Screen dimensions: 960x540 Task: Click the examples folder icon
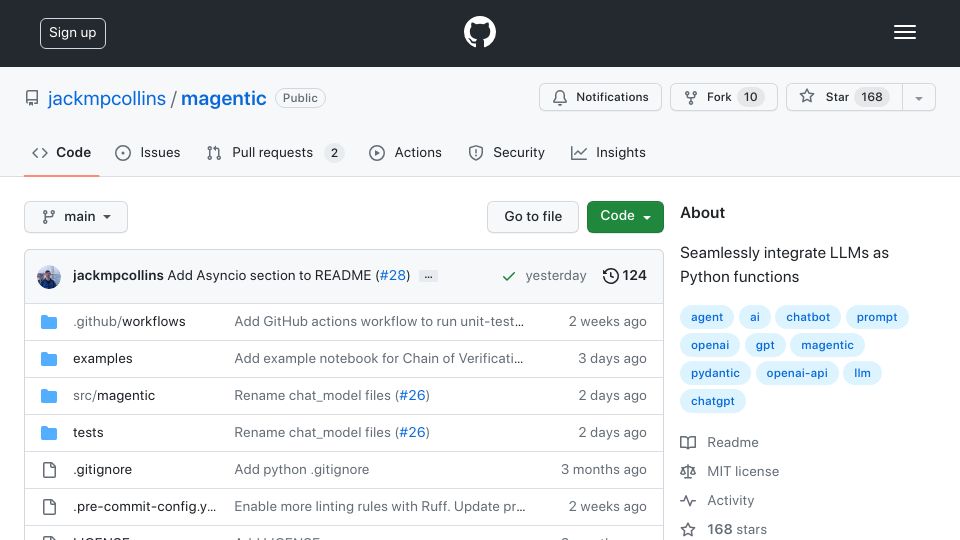pyautogui.click(x=49, y=359)
